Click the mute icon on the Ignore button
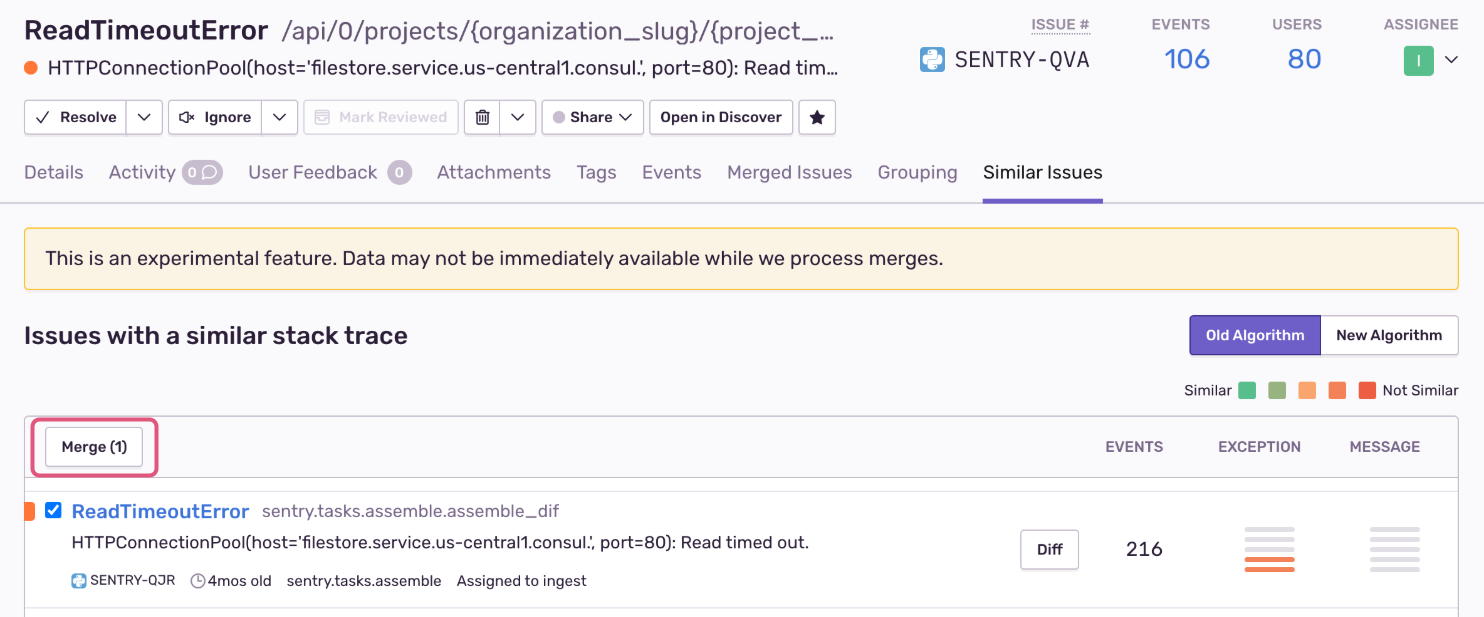 click(x=185, y=117)
